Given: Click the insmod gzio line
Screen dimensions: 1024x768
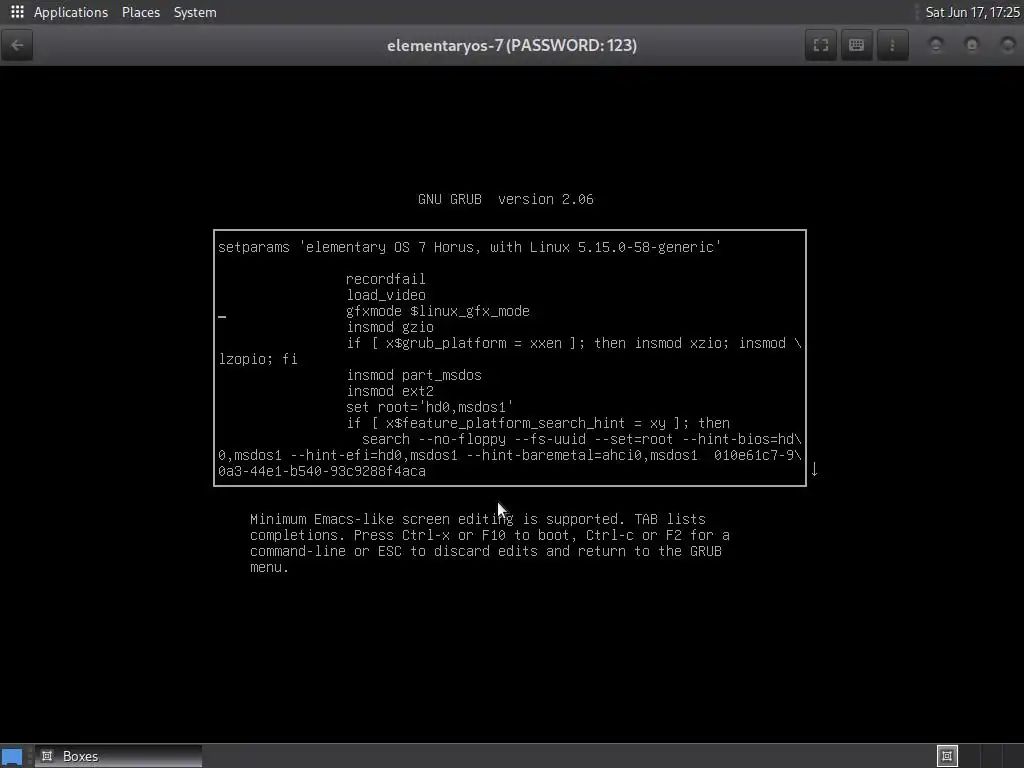Looking at the screenshot, I should point(390,327).
